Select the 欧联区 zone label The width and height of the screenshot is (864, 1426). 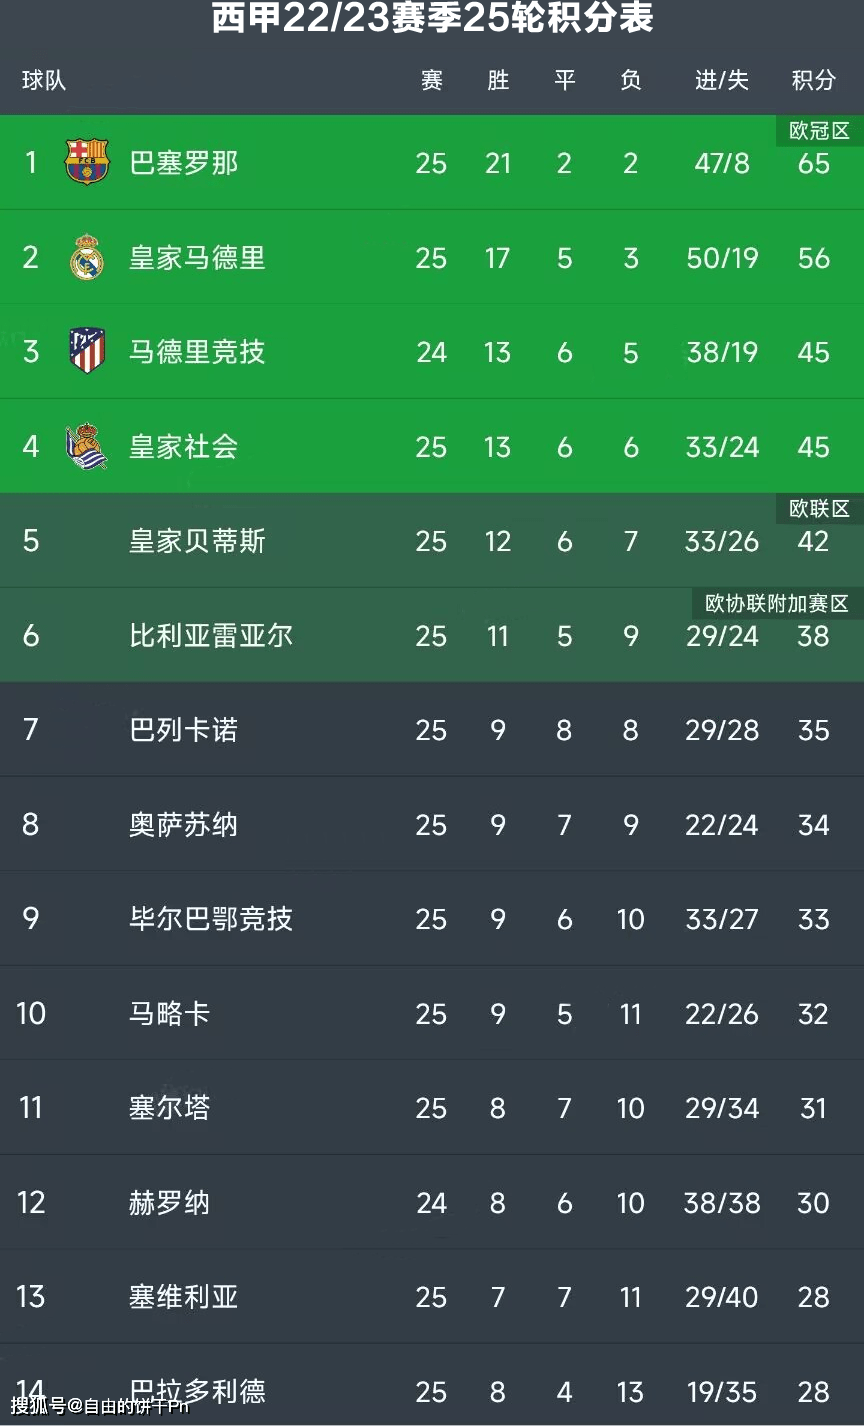(x=819, y=508)
